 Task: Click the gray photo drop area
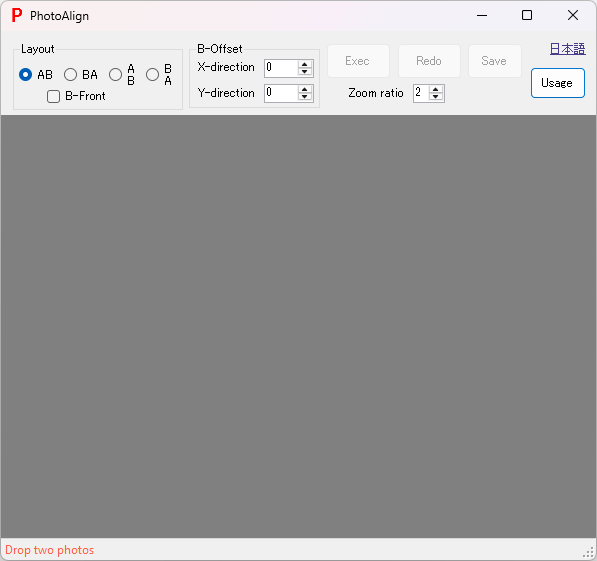coord(298,326)
